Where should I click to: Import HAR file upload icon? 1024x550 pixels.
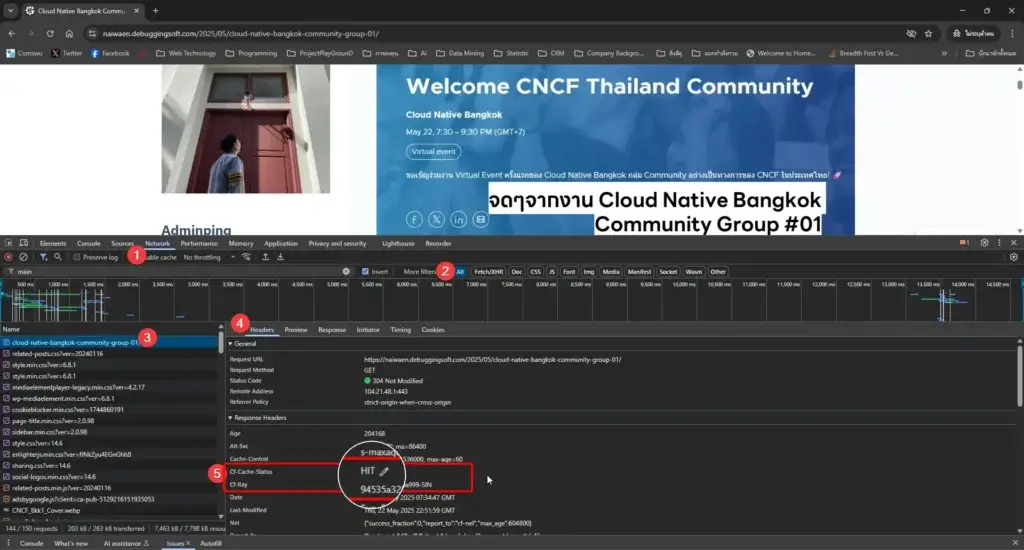(x=265, y=257)
